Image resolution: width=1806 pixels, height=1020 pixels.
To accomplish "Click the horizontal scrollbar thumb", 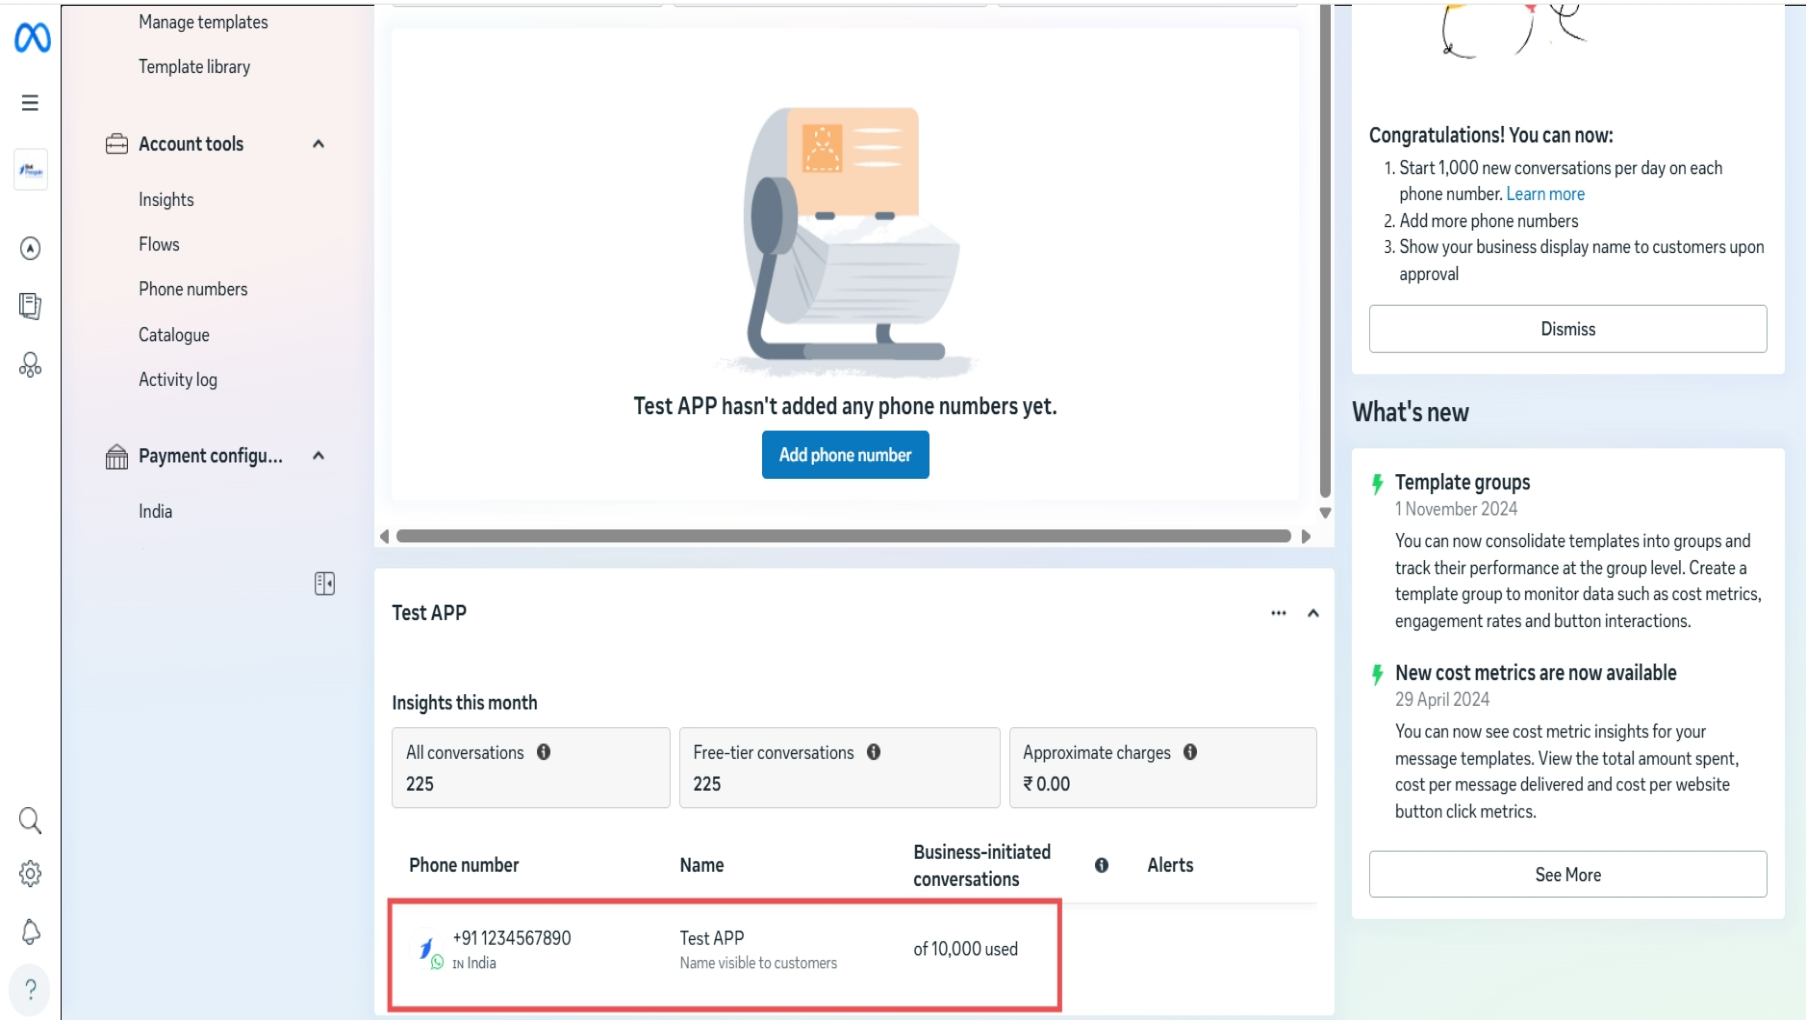I will [843, 537].
